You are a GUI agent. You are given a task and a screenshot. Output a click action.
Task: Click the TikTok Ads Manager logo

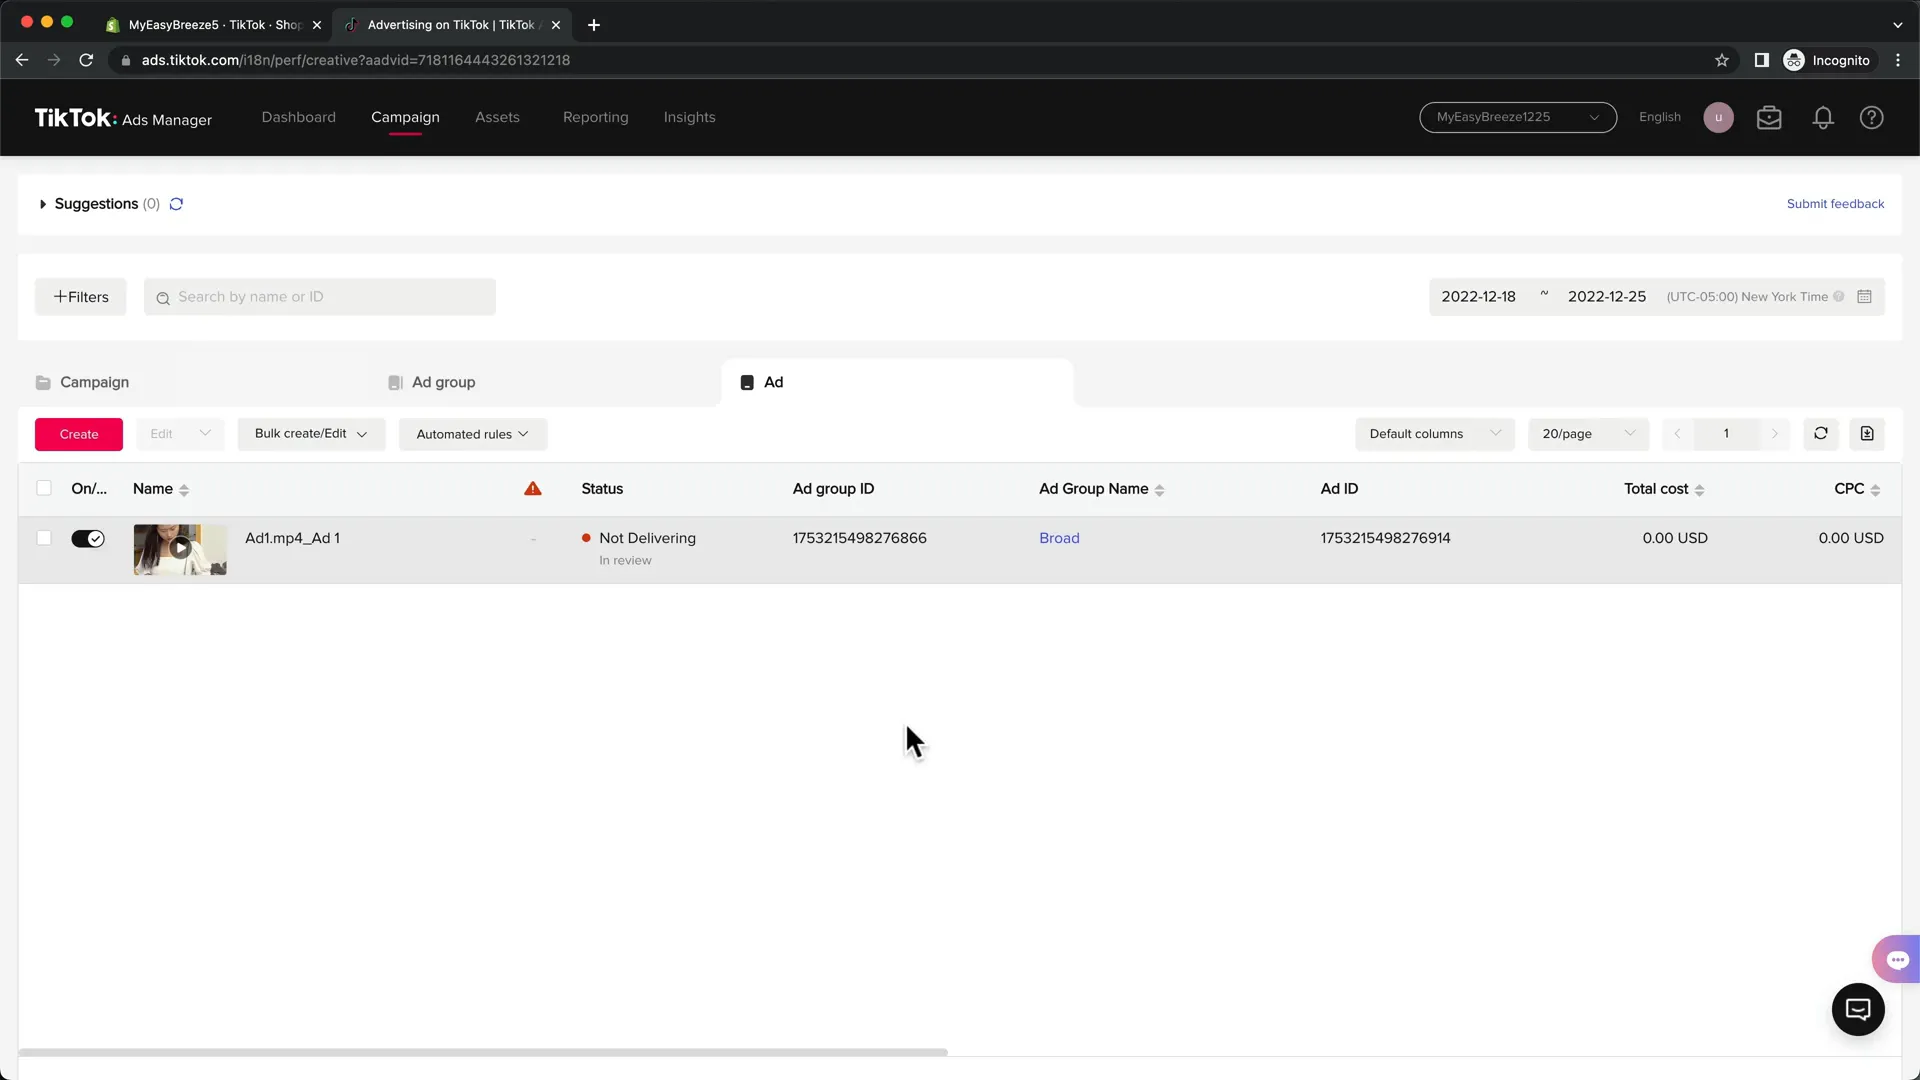(x=123, y=118)
